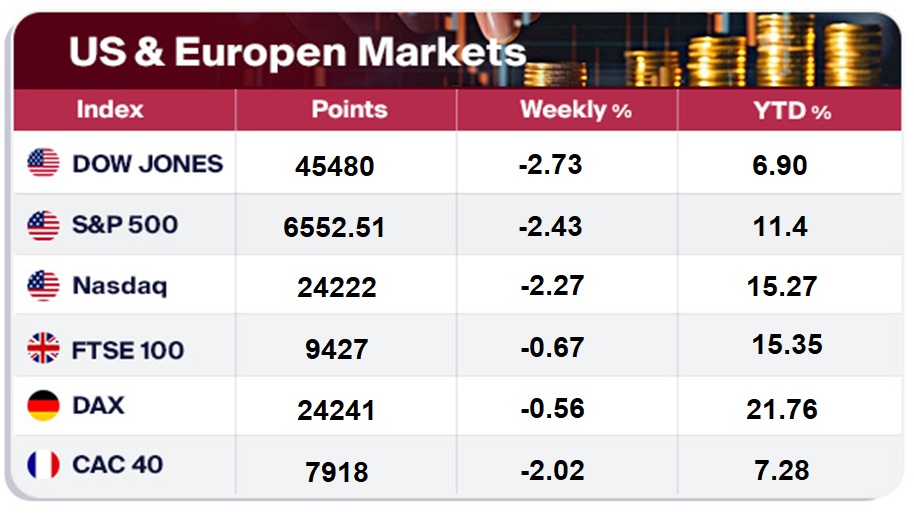Image resolution: width=914 pixels, height=530 pixels.
Task: Click the US flag beside Nasdaq
Action: [x=43, y=287]
